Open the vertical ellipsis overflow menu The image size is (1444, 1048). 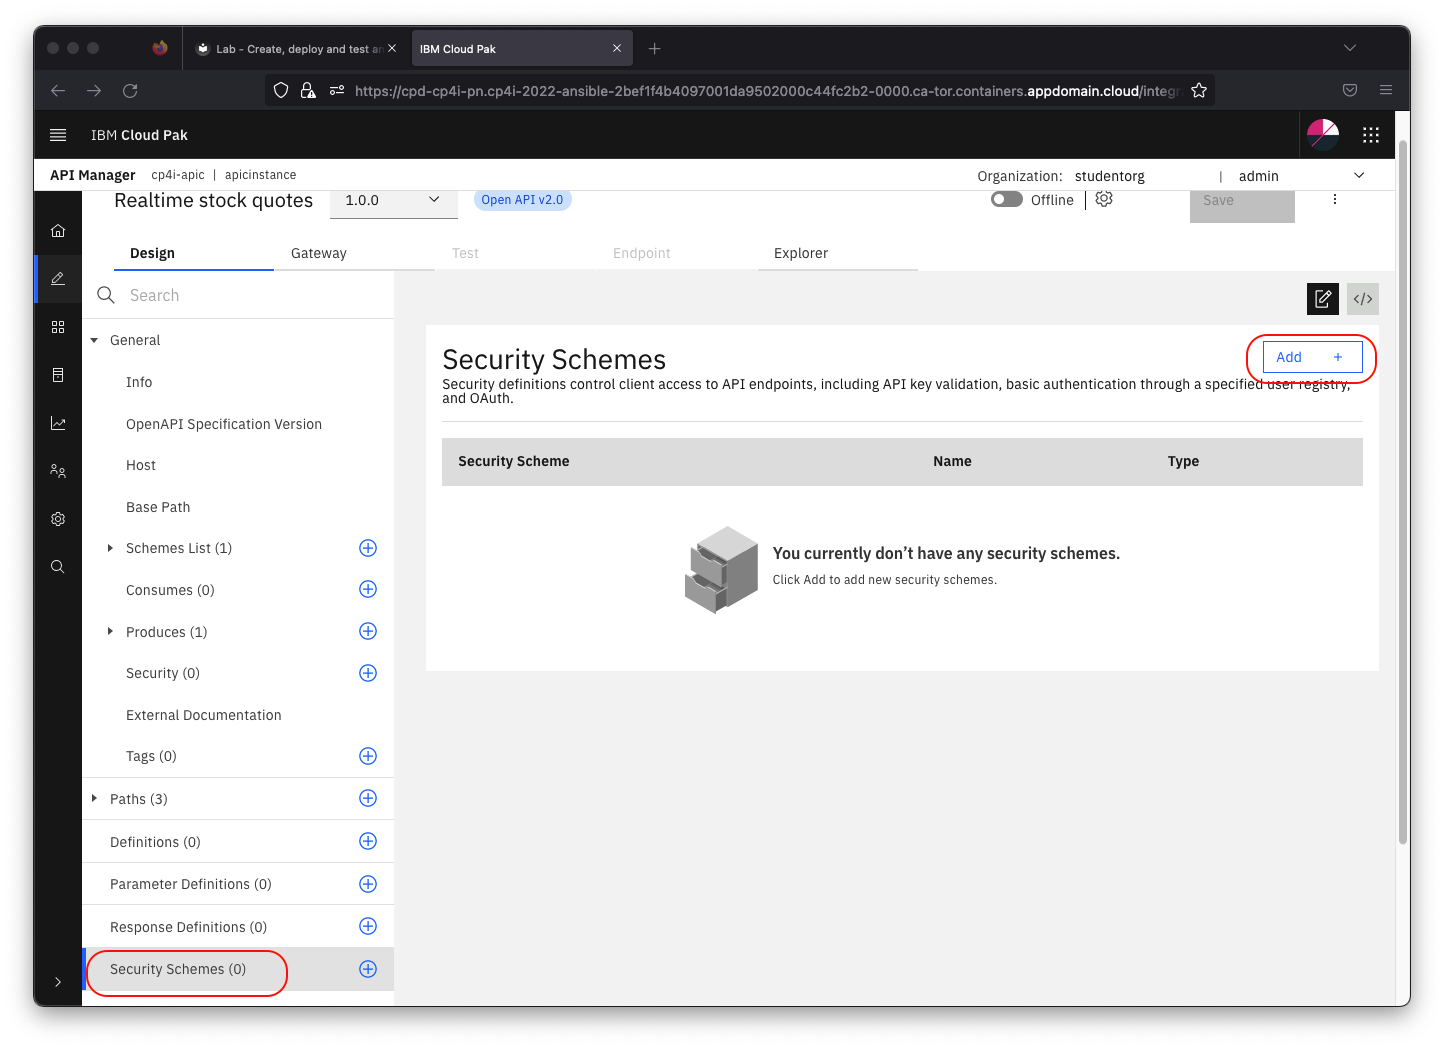coord(1335,200)
